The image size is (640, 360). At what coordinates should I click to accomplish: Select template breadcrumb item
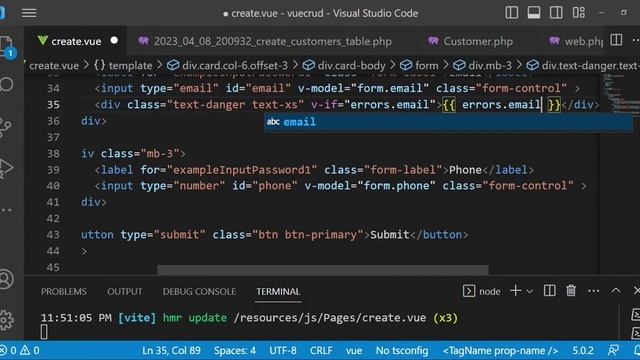pos(123,65)
